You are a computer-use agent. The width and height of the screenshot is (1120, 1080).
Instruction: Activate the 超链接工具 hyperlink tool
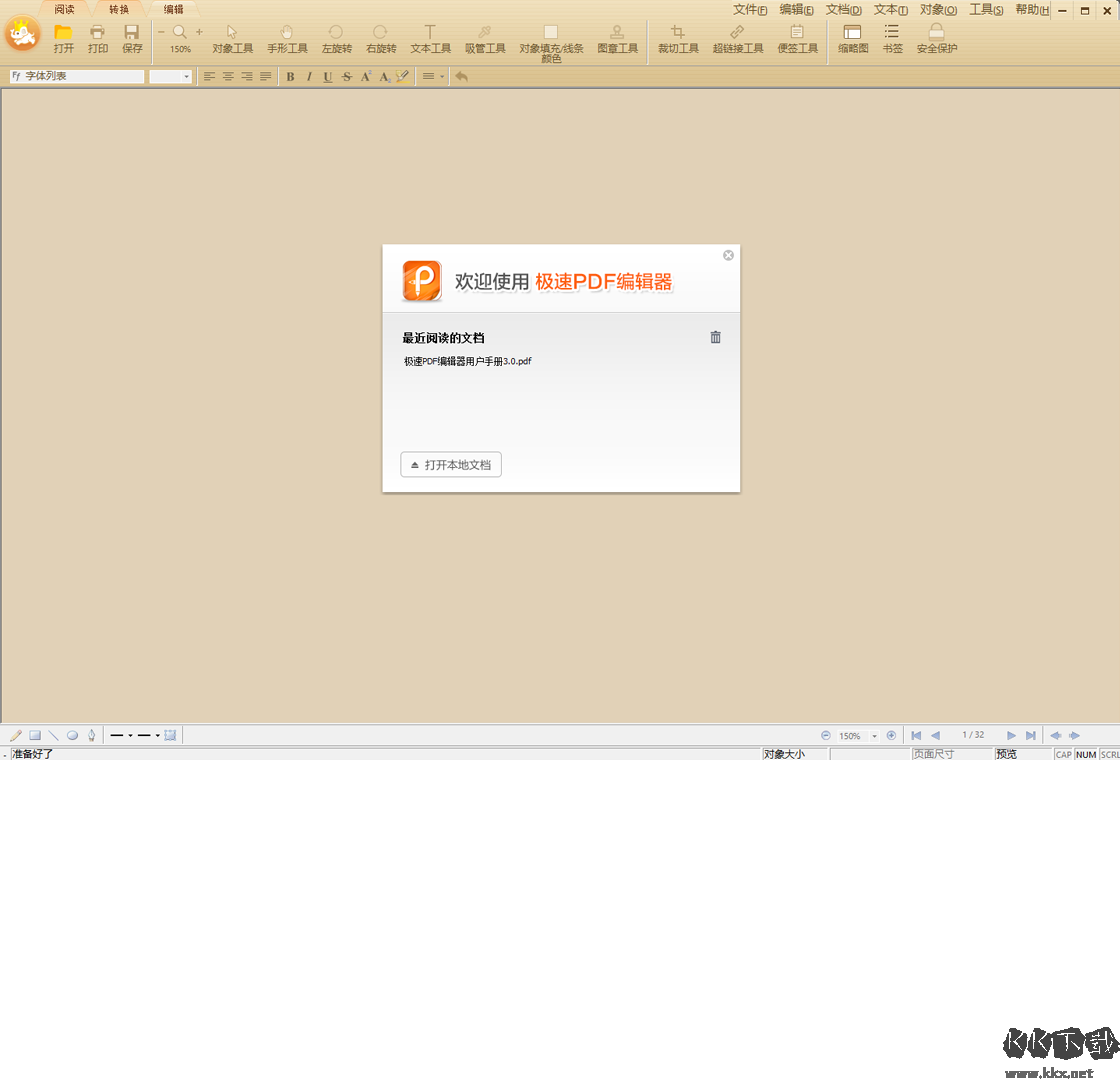point(738,39)
